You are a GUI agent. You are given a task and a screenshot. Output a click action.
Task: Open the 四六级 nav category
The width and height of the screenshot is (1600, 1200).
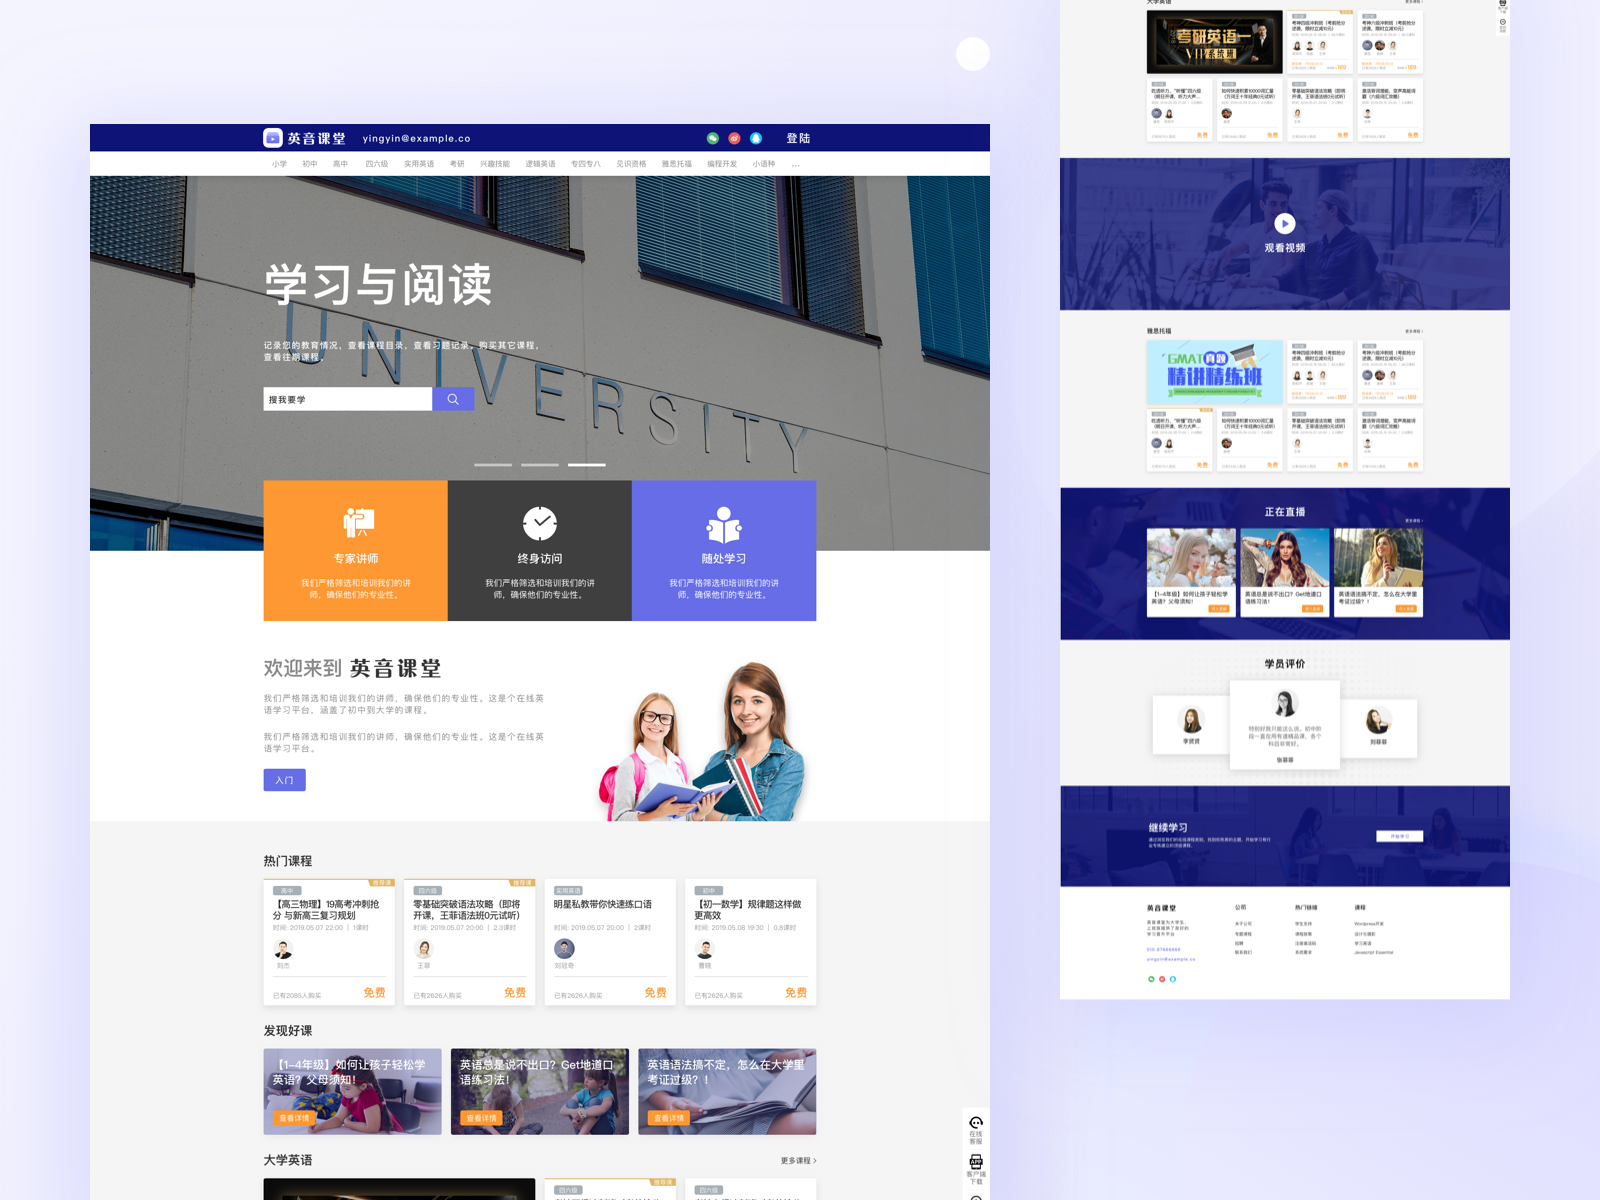coord(376,164)
